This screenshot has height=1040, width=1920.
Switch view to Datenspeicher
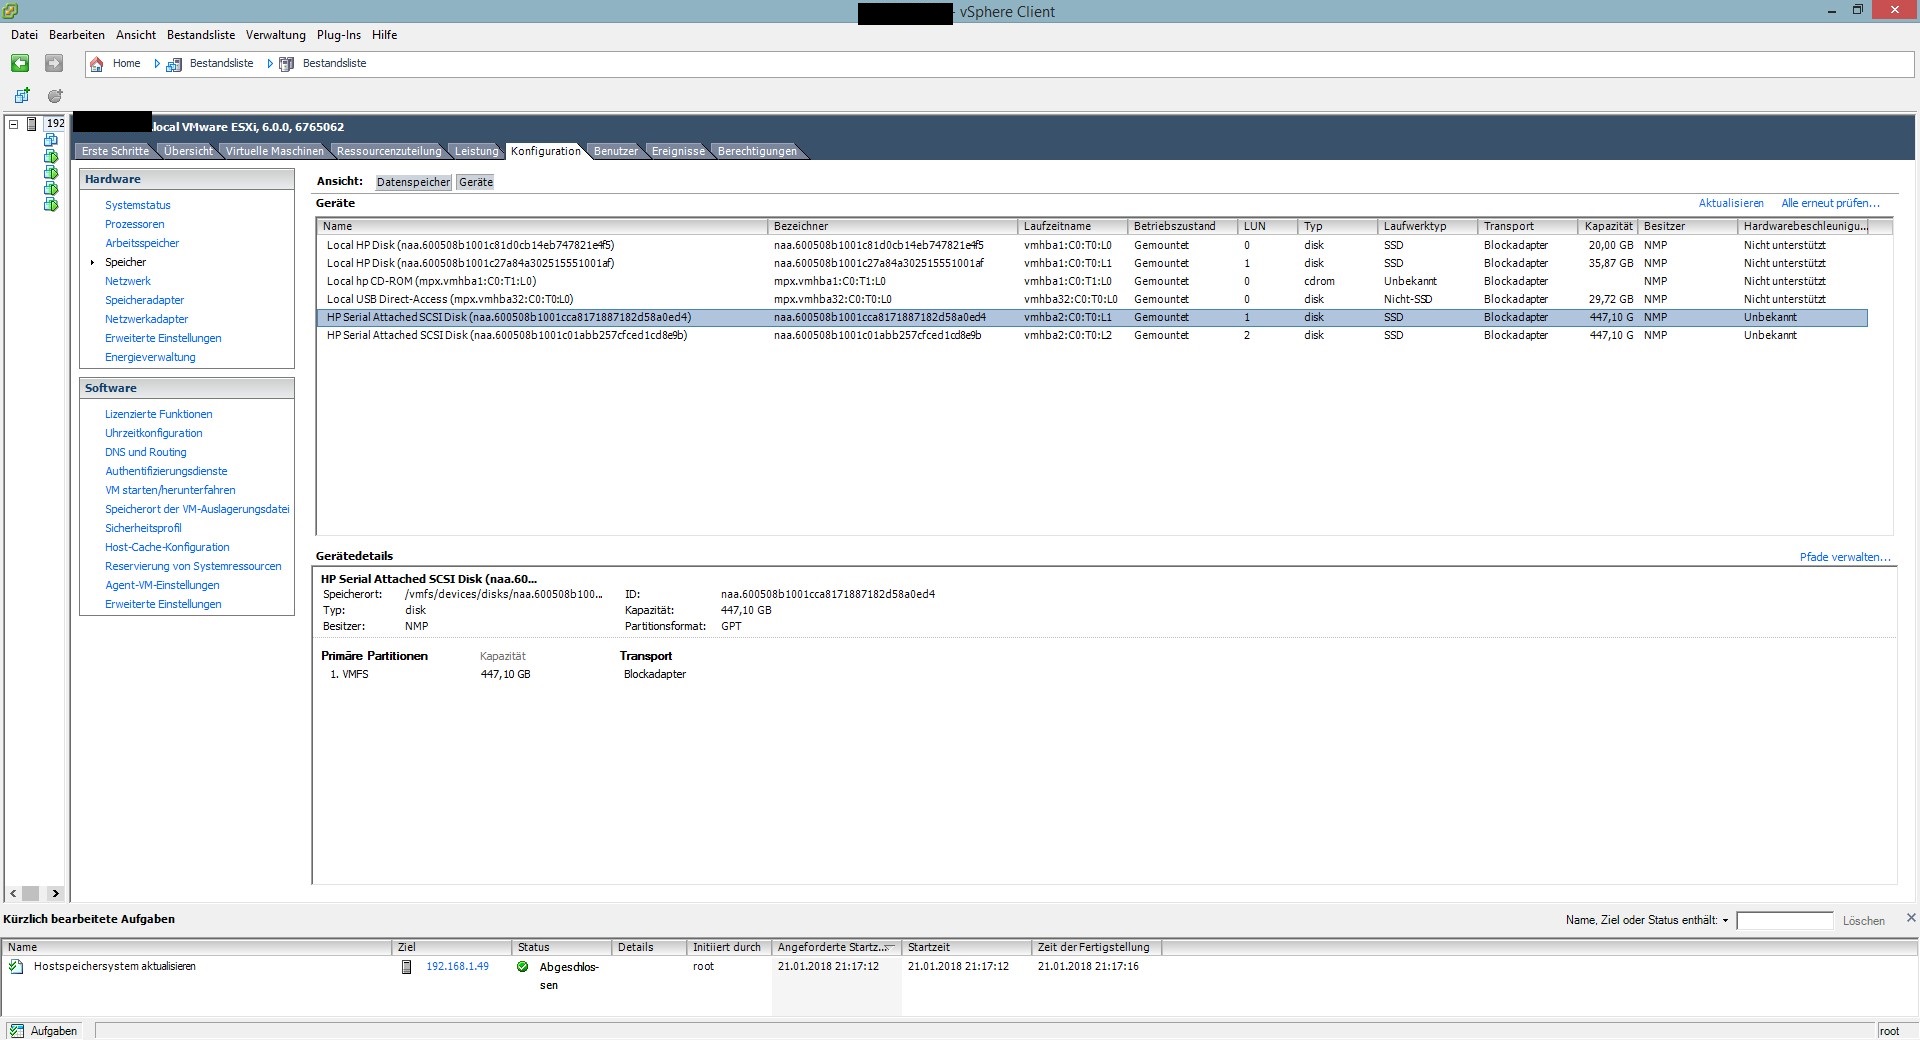(x=413, y=182)
